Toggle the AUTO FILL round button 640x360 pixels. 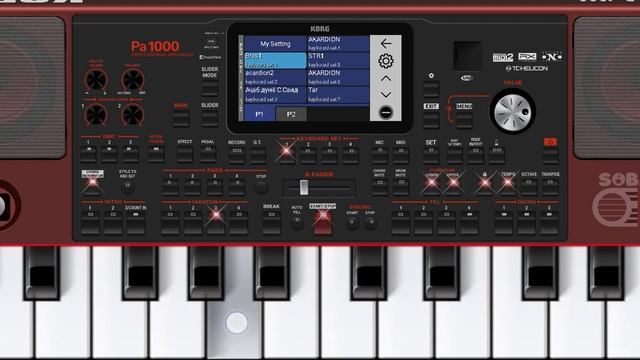[297, 223]
